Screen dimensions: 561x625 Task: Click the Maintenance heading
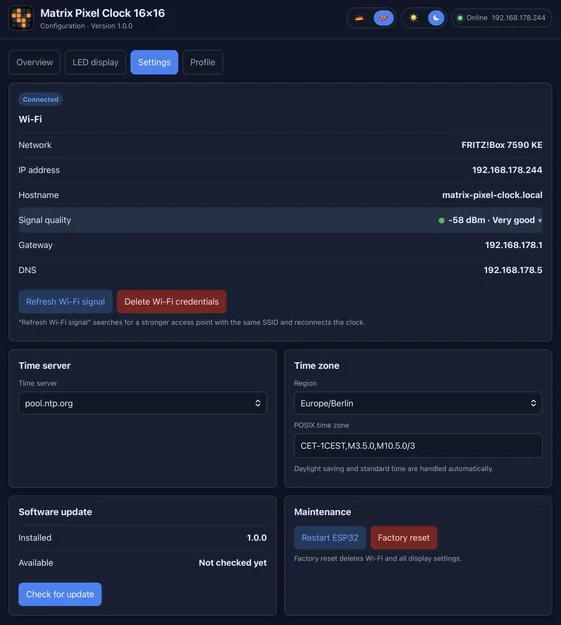[x=323, y=512]
